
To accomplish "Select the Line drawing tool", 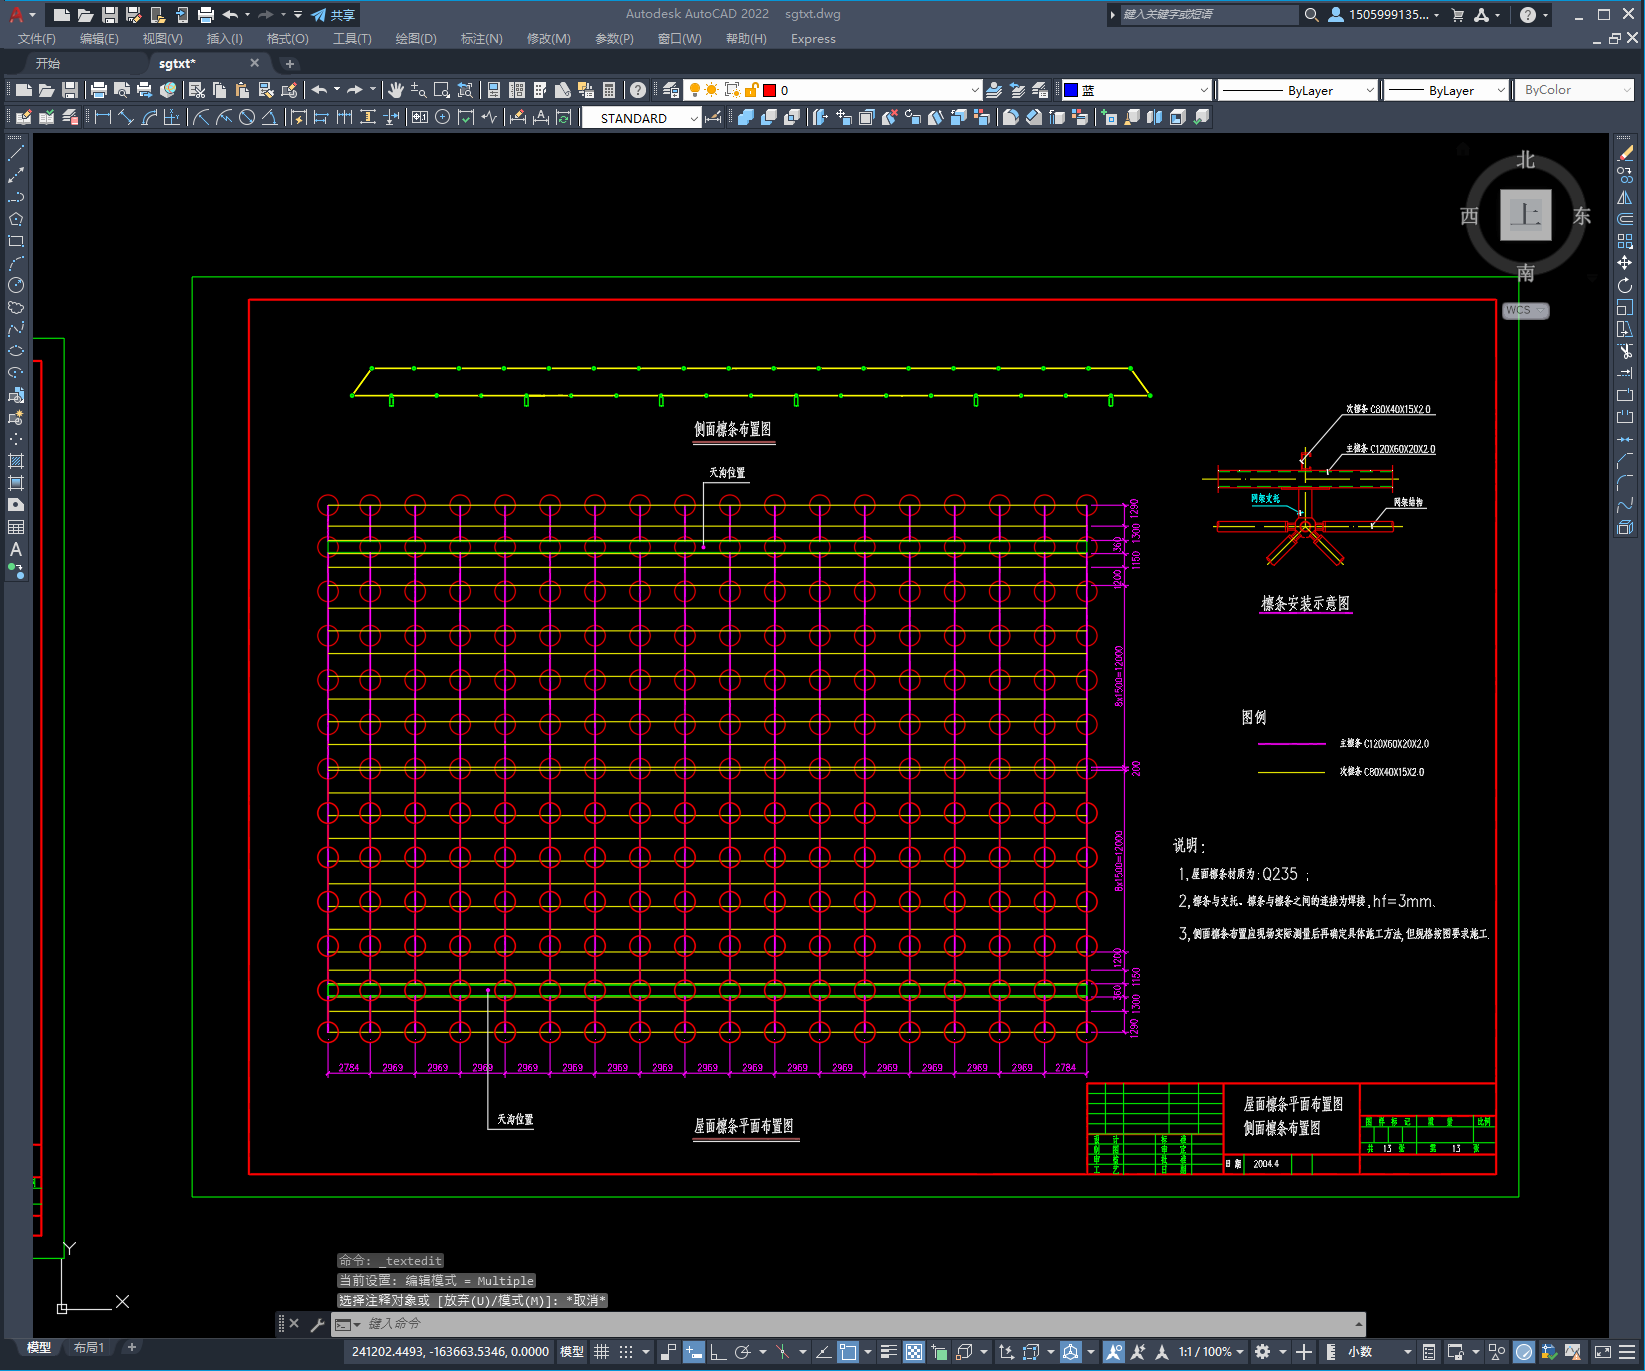I will (x=16, y=154).
